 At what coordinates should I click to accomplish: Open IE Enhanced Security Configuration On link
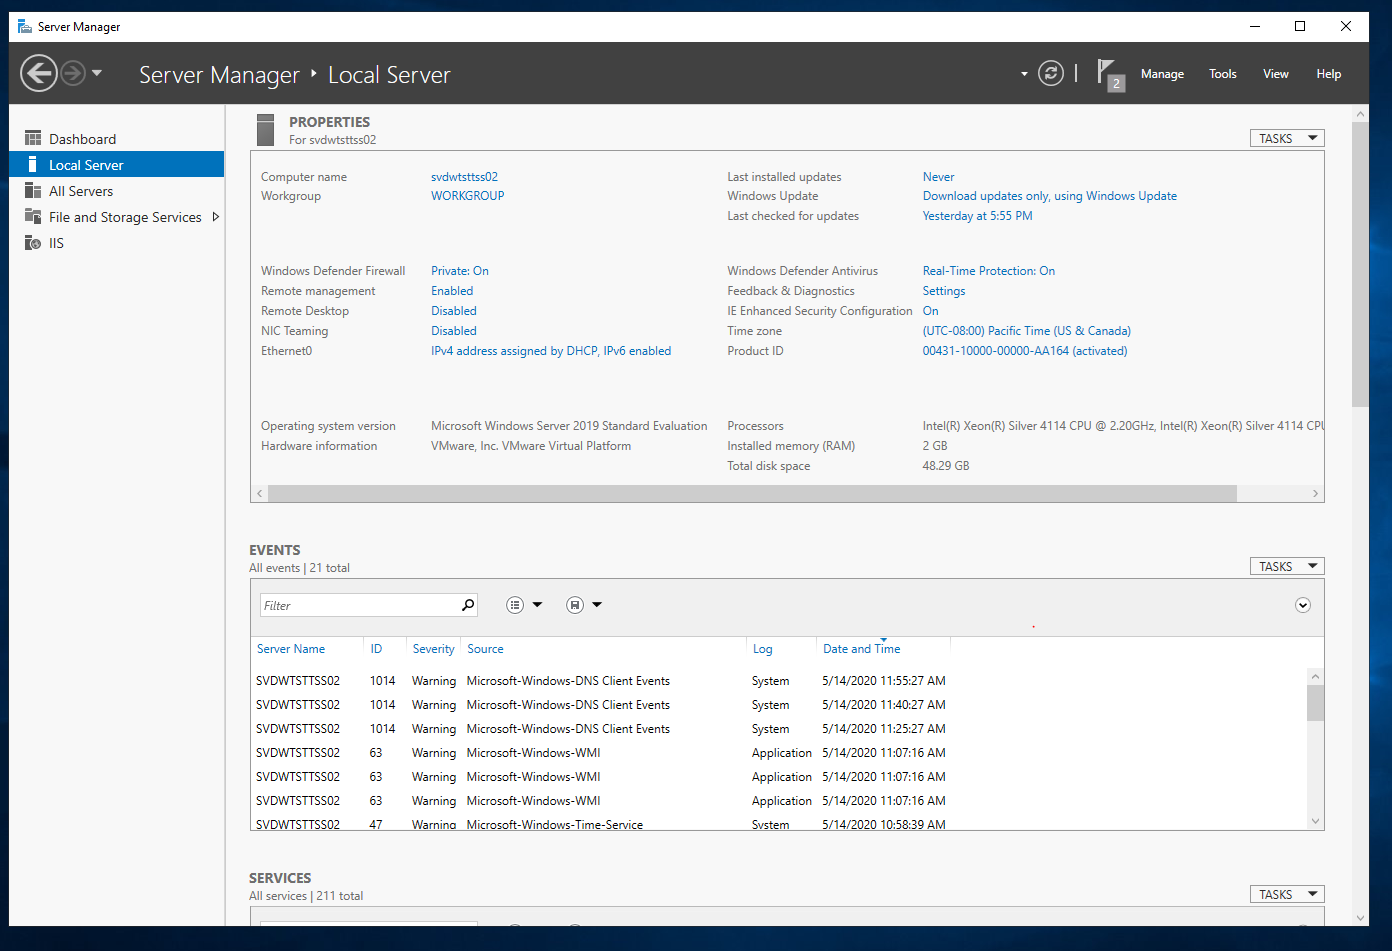tap(930, 311)
